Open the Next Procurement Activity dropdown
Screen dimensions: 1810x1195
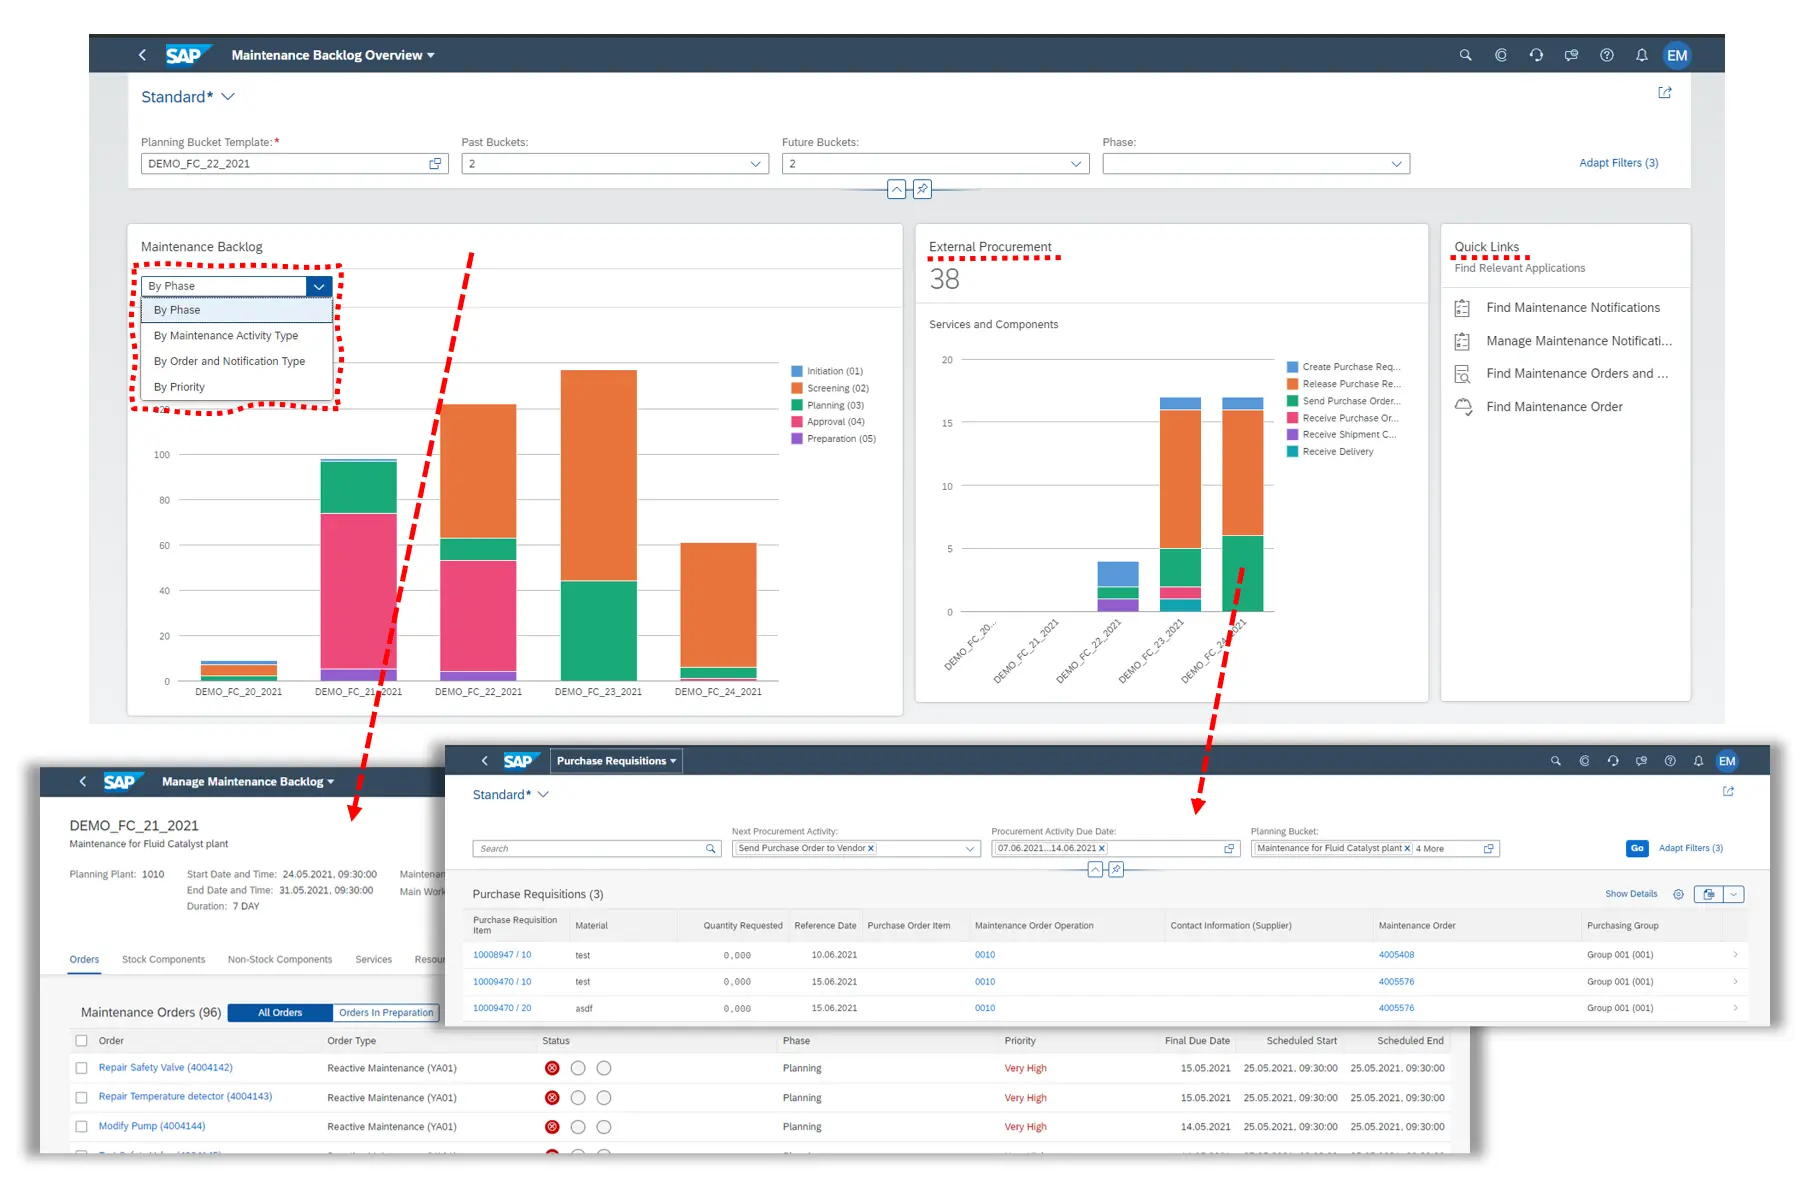pos(969,849)
